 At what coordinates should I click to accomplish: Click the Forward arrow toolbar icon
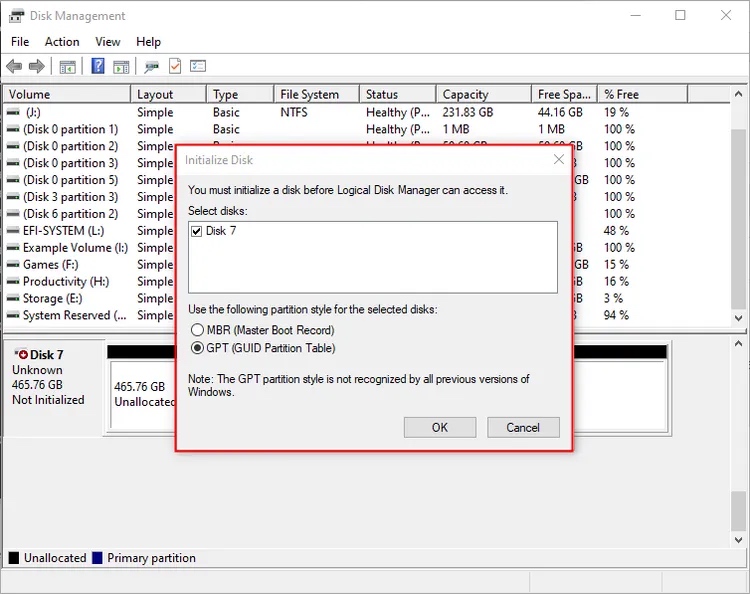point(37,66)
